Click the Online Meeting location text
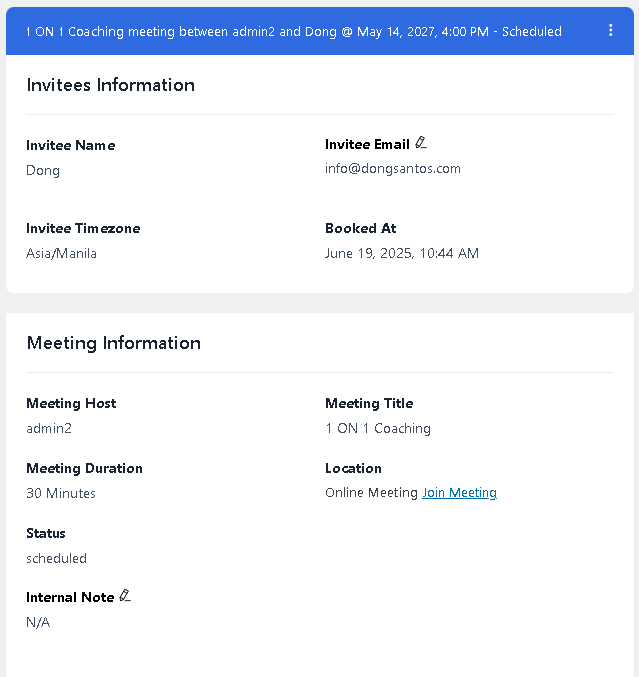This screenshot has width=639, height=677. coord(371,493)
